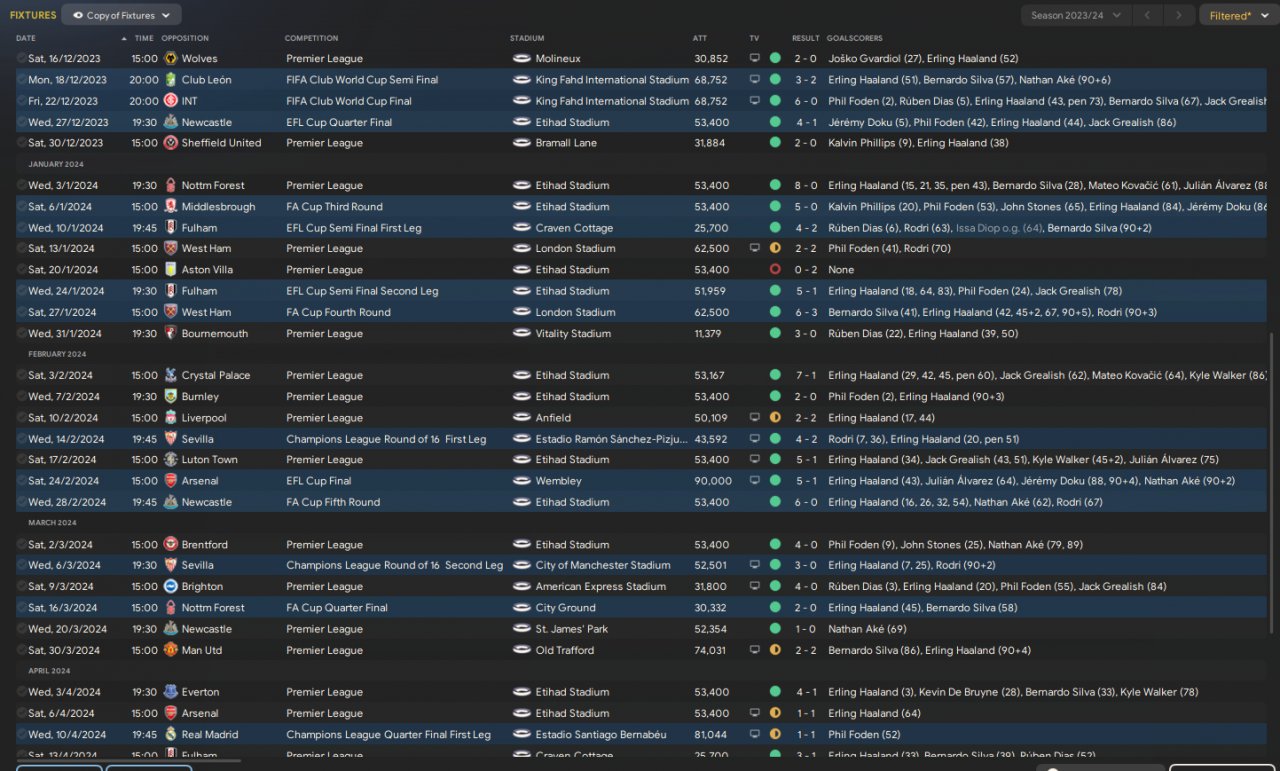Sort by the COMPETITION column header
1280x771 pixels.
click(311, 38)
